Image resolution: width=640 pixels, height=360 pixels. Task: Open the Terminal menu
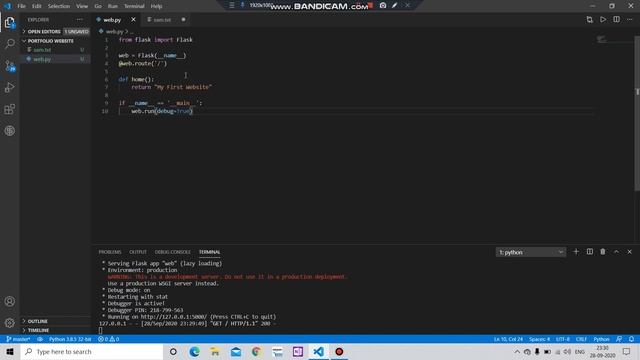(134, 6)
